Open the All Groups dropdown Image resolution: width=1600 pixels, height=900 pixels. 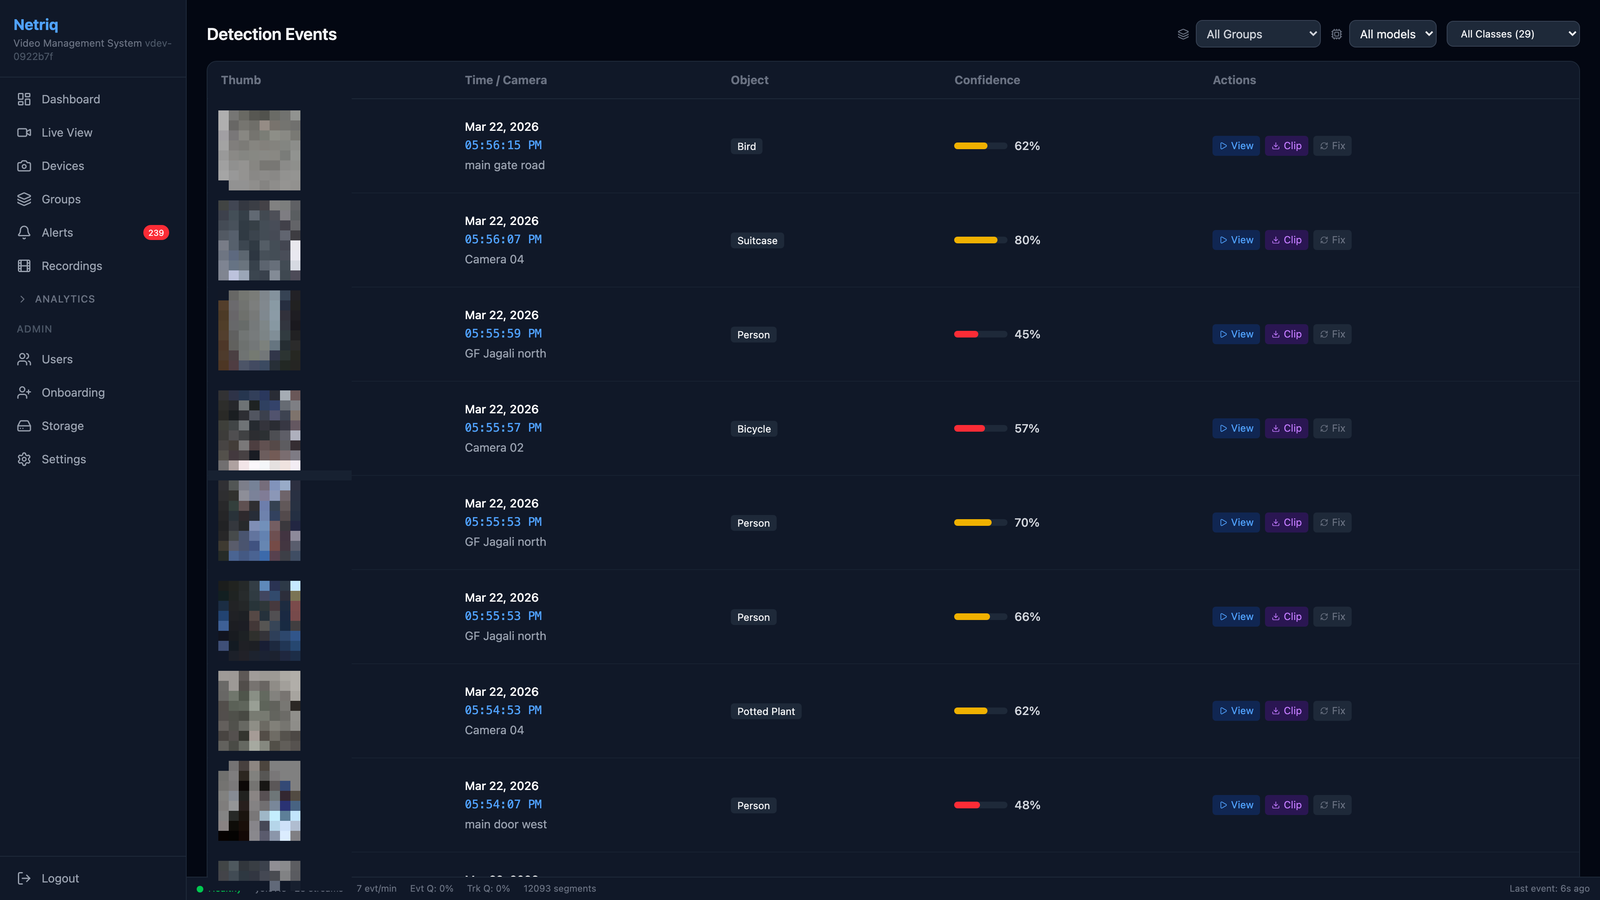[1258, 34]
